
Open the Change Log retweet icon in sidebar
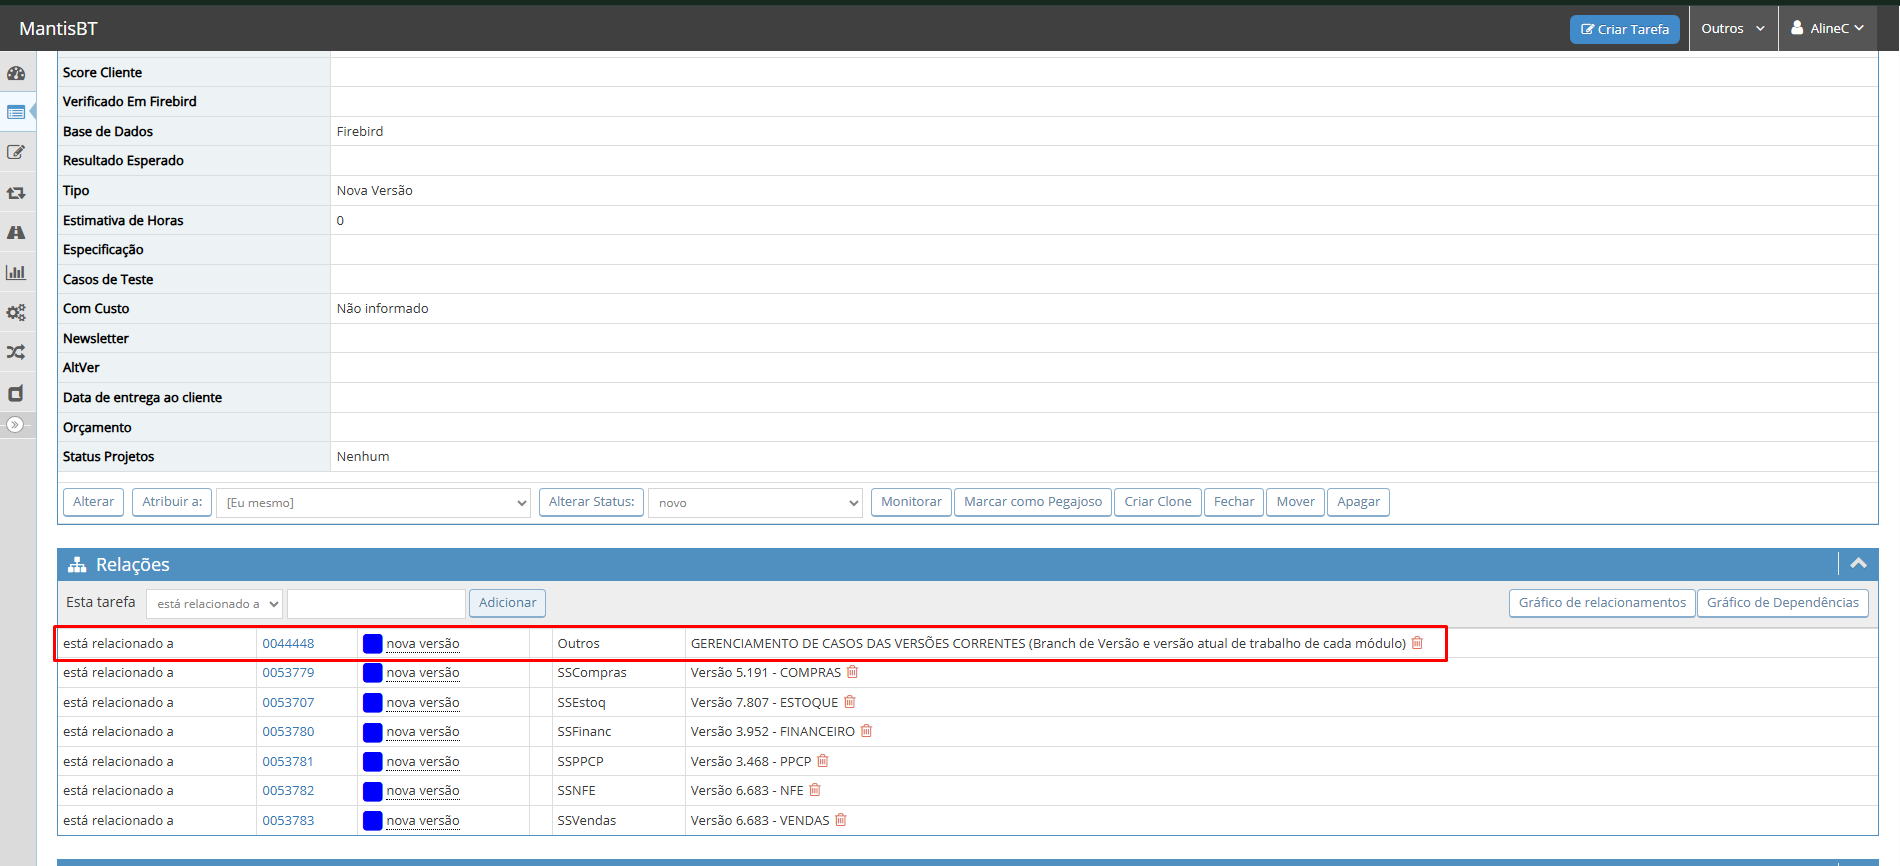click(x=16, y=193)
